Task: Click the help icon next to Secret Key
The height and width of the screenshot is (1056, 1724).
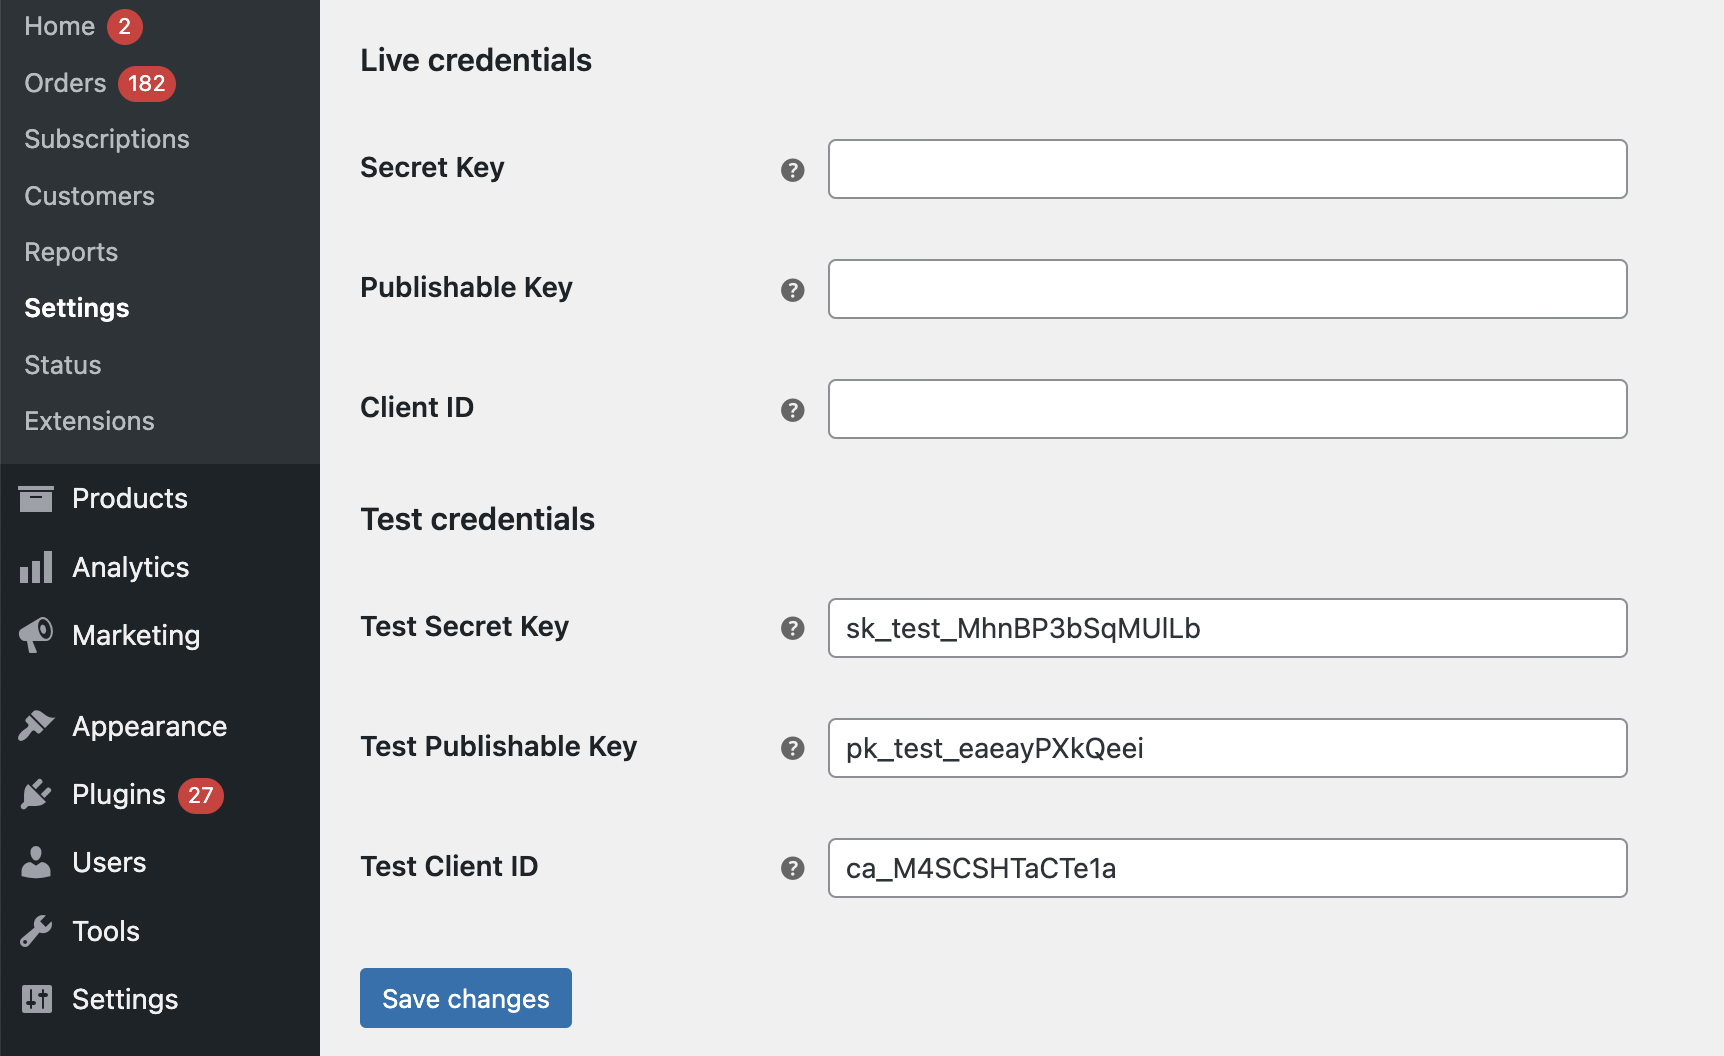Action: pyautogui.click(x=792, y=170)
